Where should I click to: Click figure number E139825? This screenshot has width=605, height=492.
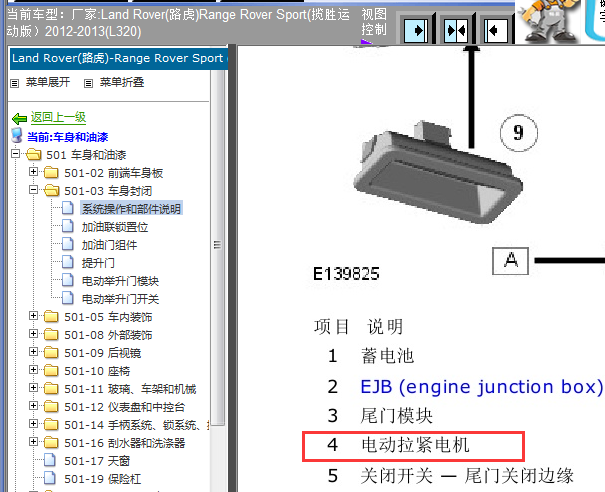tap(346, 274)
